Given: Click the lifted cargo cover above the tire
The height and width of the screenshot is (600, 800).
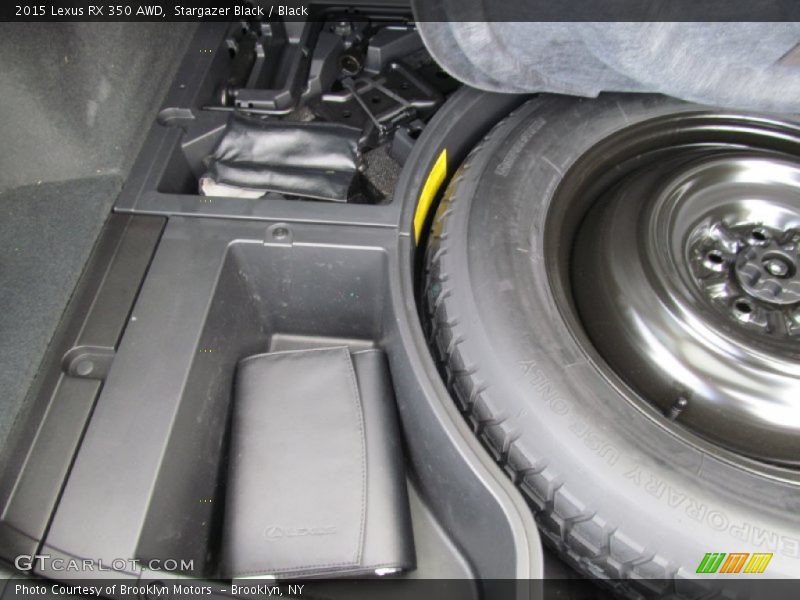Looking at the screenshot, I should point(620,50).
